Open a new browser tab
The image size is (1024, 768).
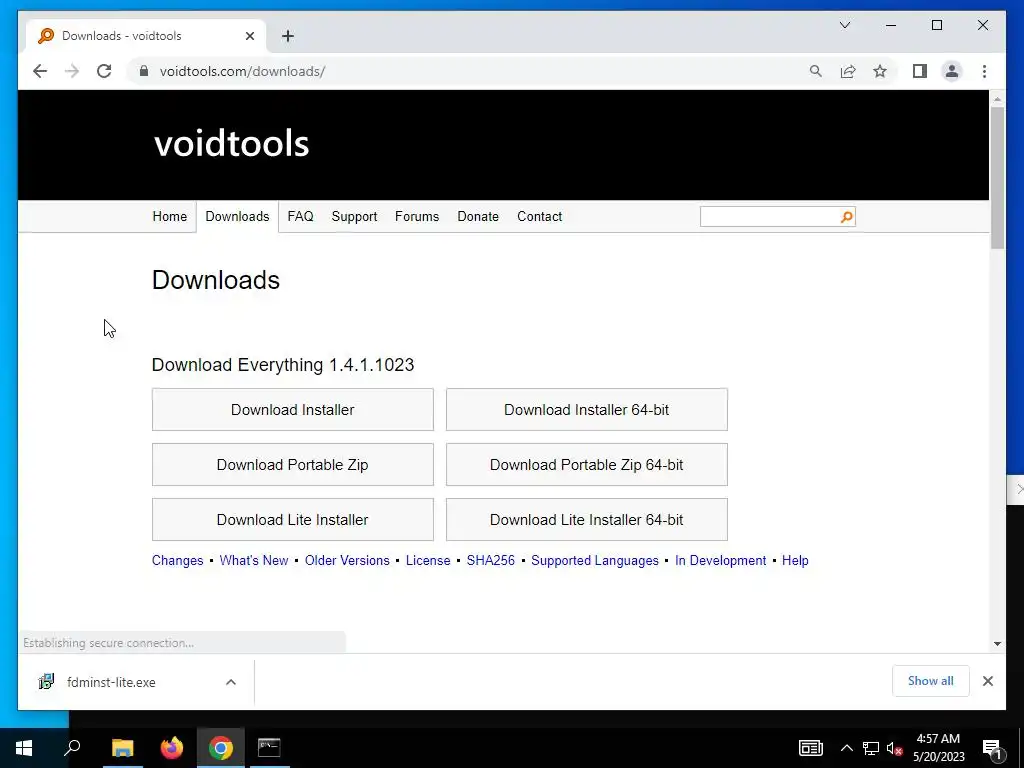click(x=288, y=36)
